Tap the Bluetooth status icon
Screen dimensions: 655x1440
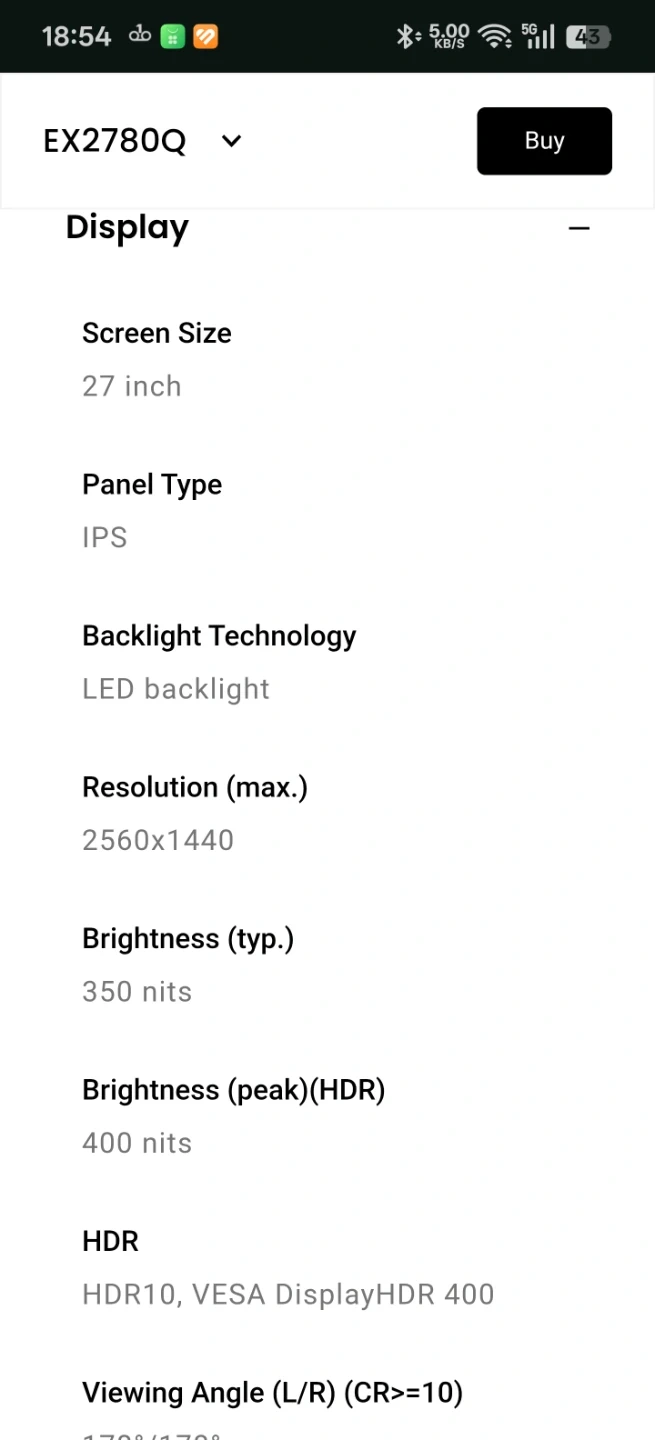pos(405,37)
